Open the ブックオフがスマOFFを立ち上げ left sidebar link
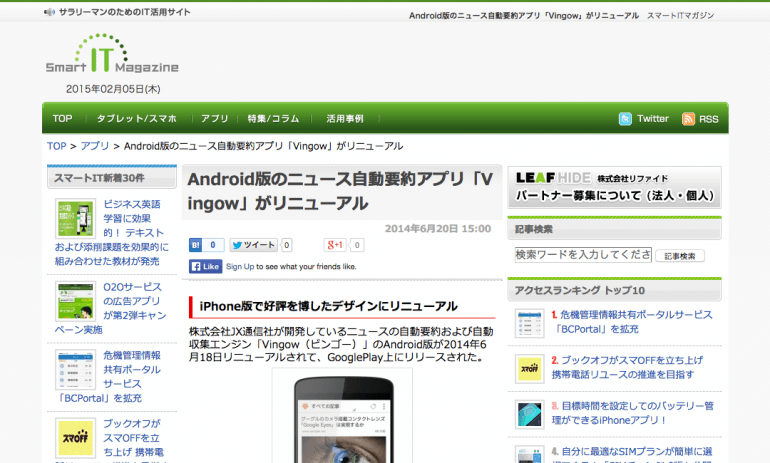 pos(133,437)
